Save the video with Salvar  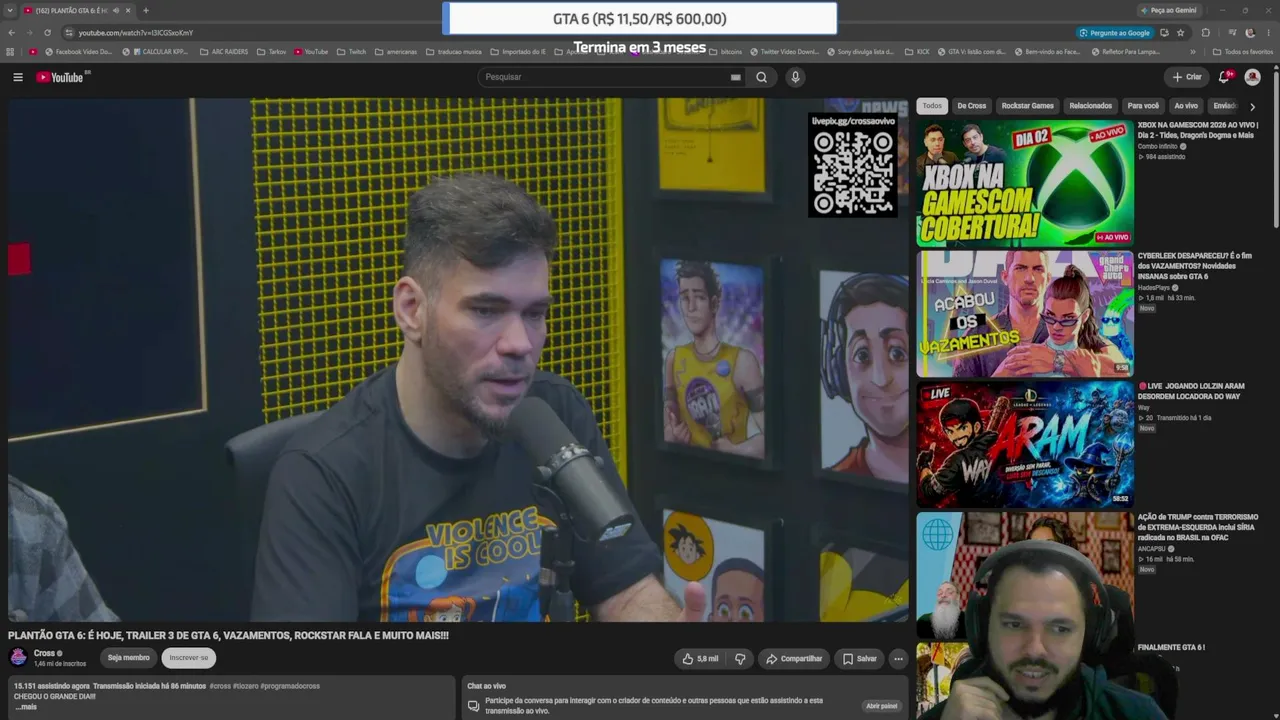(x=859, y=659)
